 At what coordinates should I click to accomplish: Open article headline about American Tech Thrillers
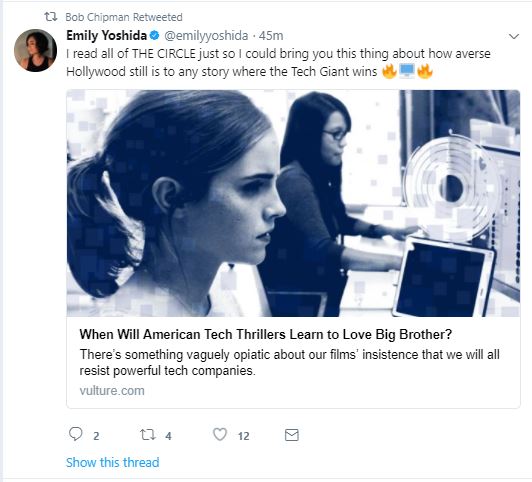pyautogui.click(x=266, y=334)
